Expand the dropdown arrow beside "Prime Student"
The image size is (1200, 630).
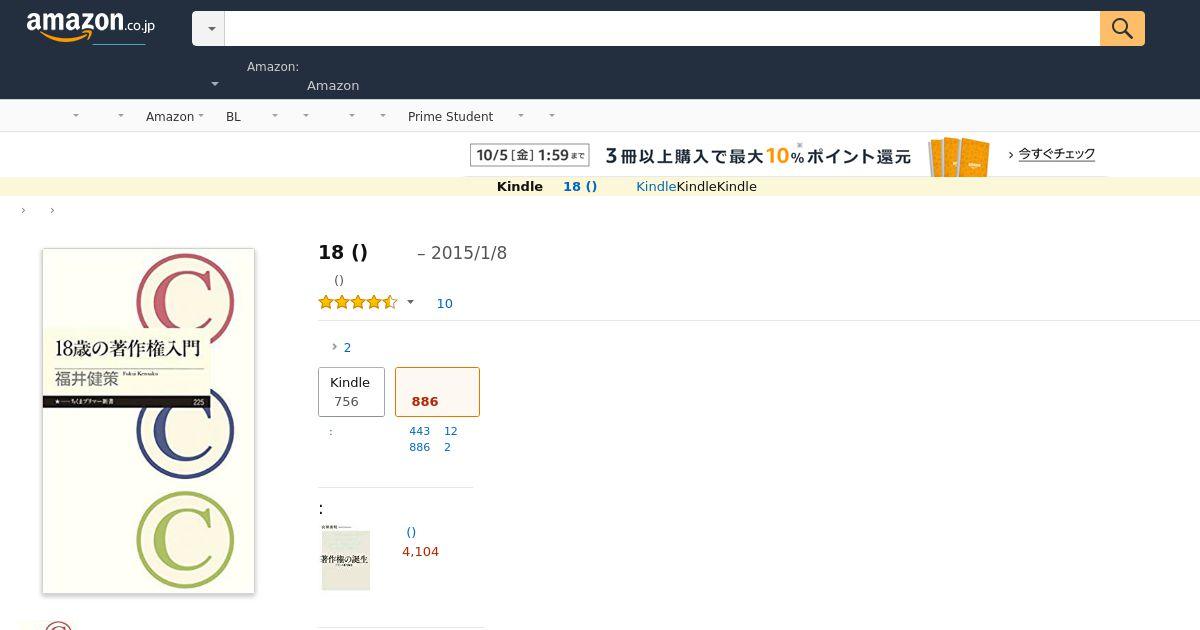coord(519,116)
